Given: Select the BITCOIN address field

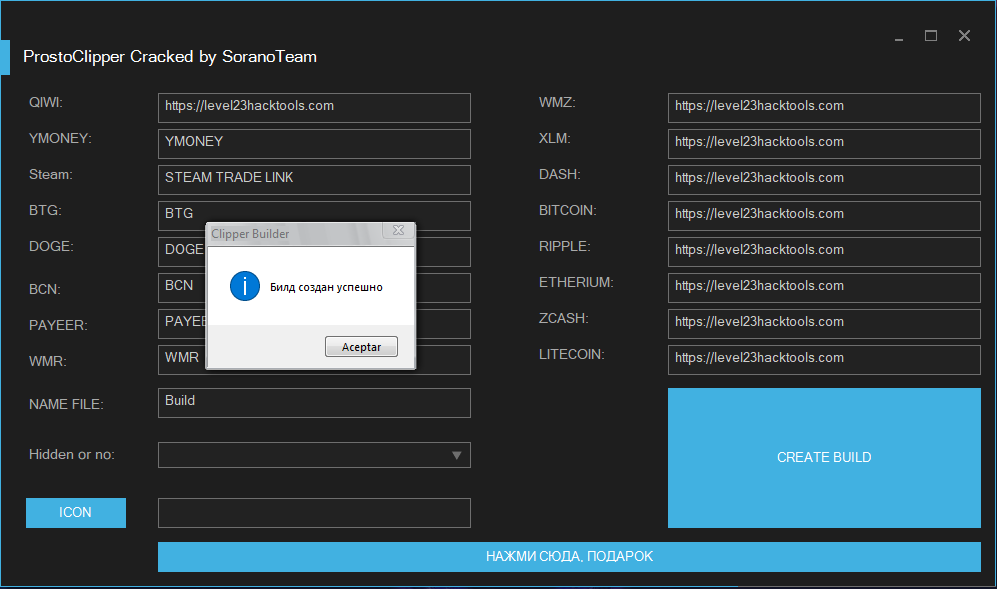Looking at the screenshot, I should pos(824,216).
